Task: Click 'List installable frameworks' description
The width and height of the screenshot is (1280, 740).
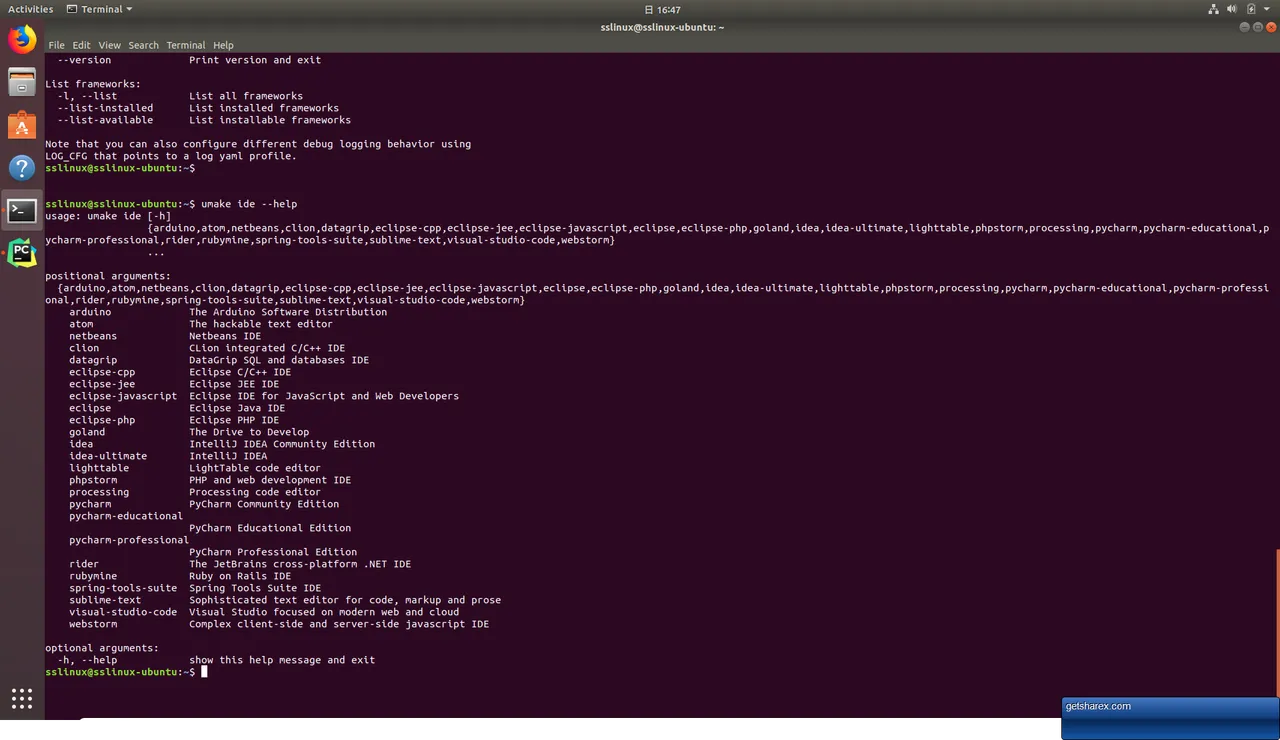Action: (x=270, y=120)
